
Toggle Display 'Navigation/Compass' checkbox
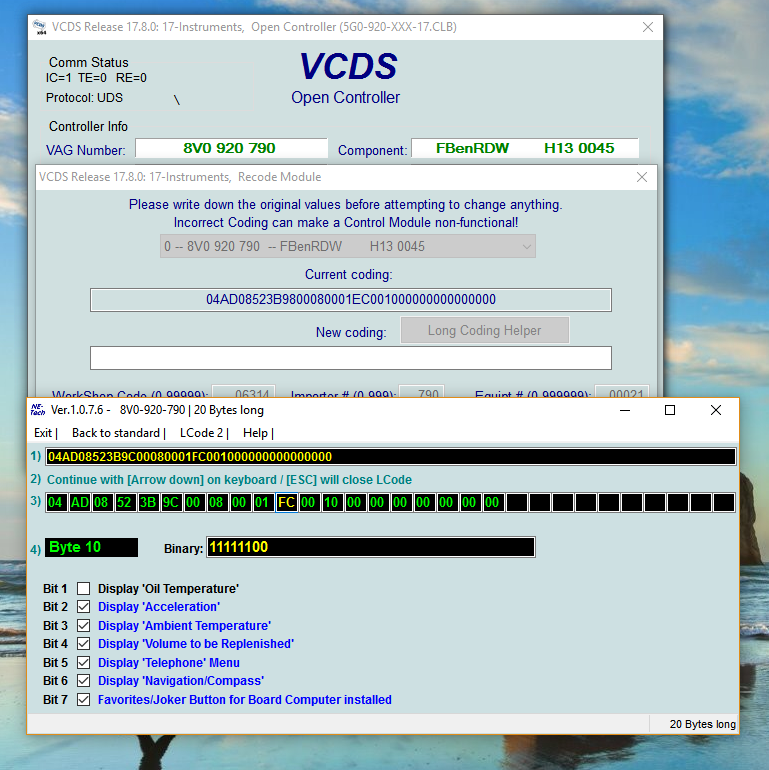click(x=84, y=681)
